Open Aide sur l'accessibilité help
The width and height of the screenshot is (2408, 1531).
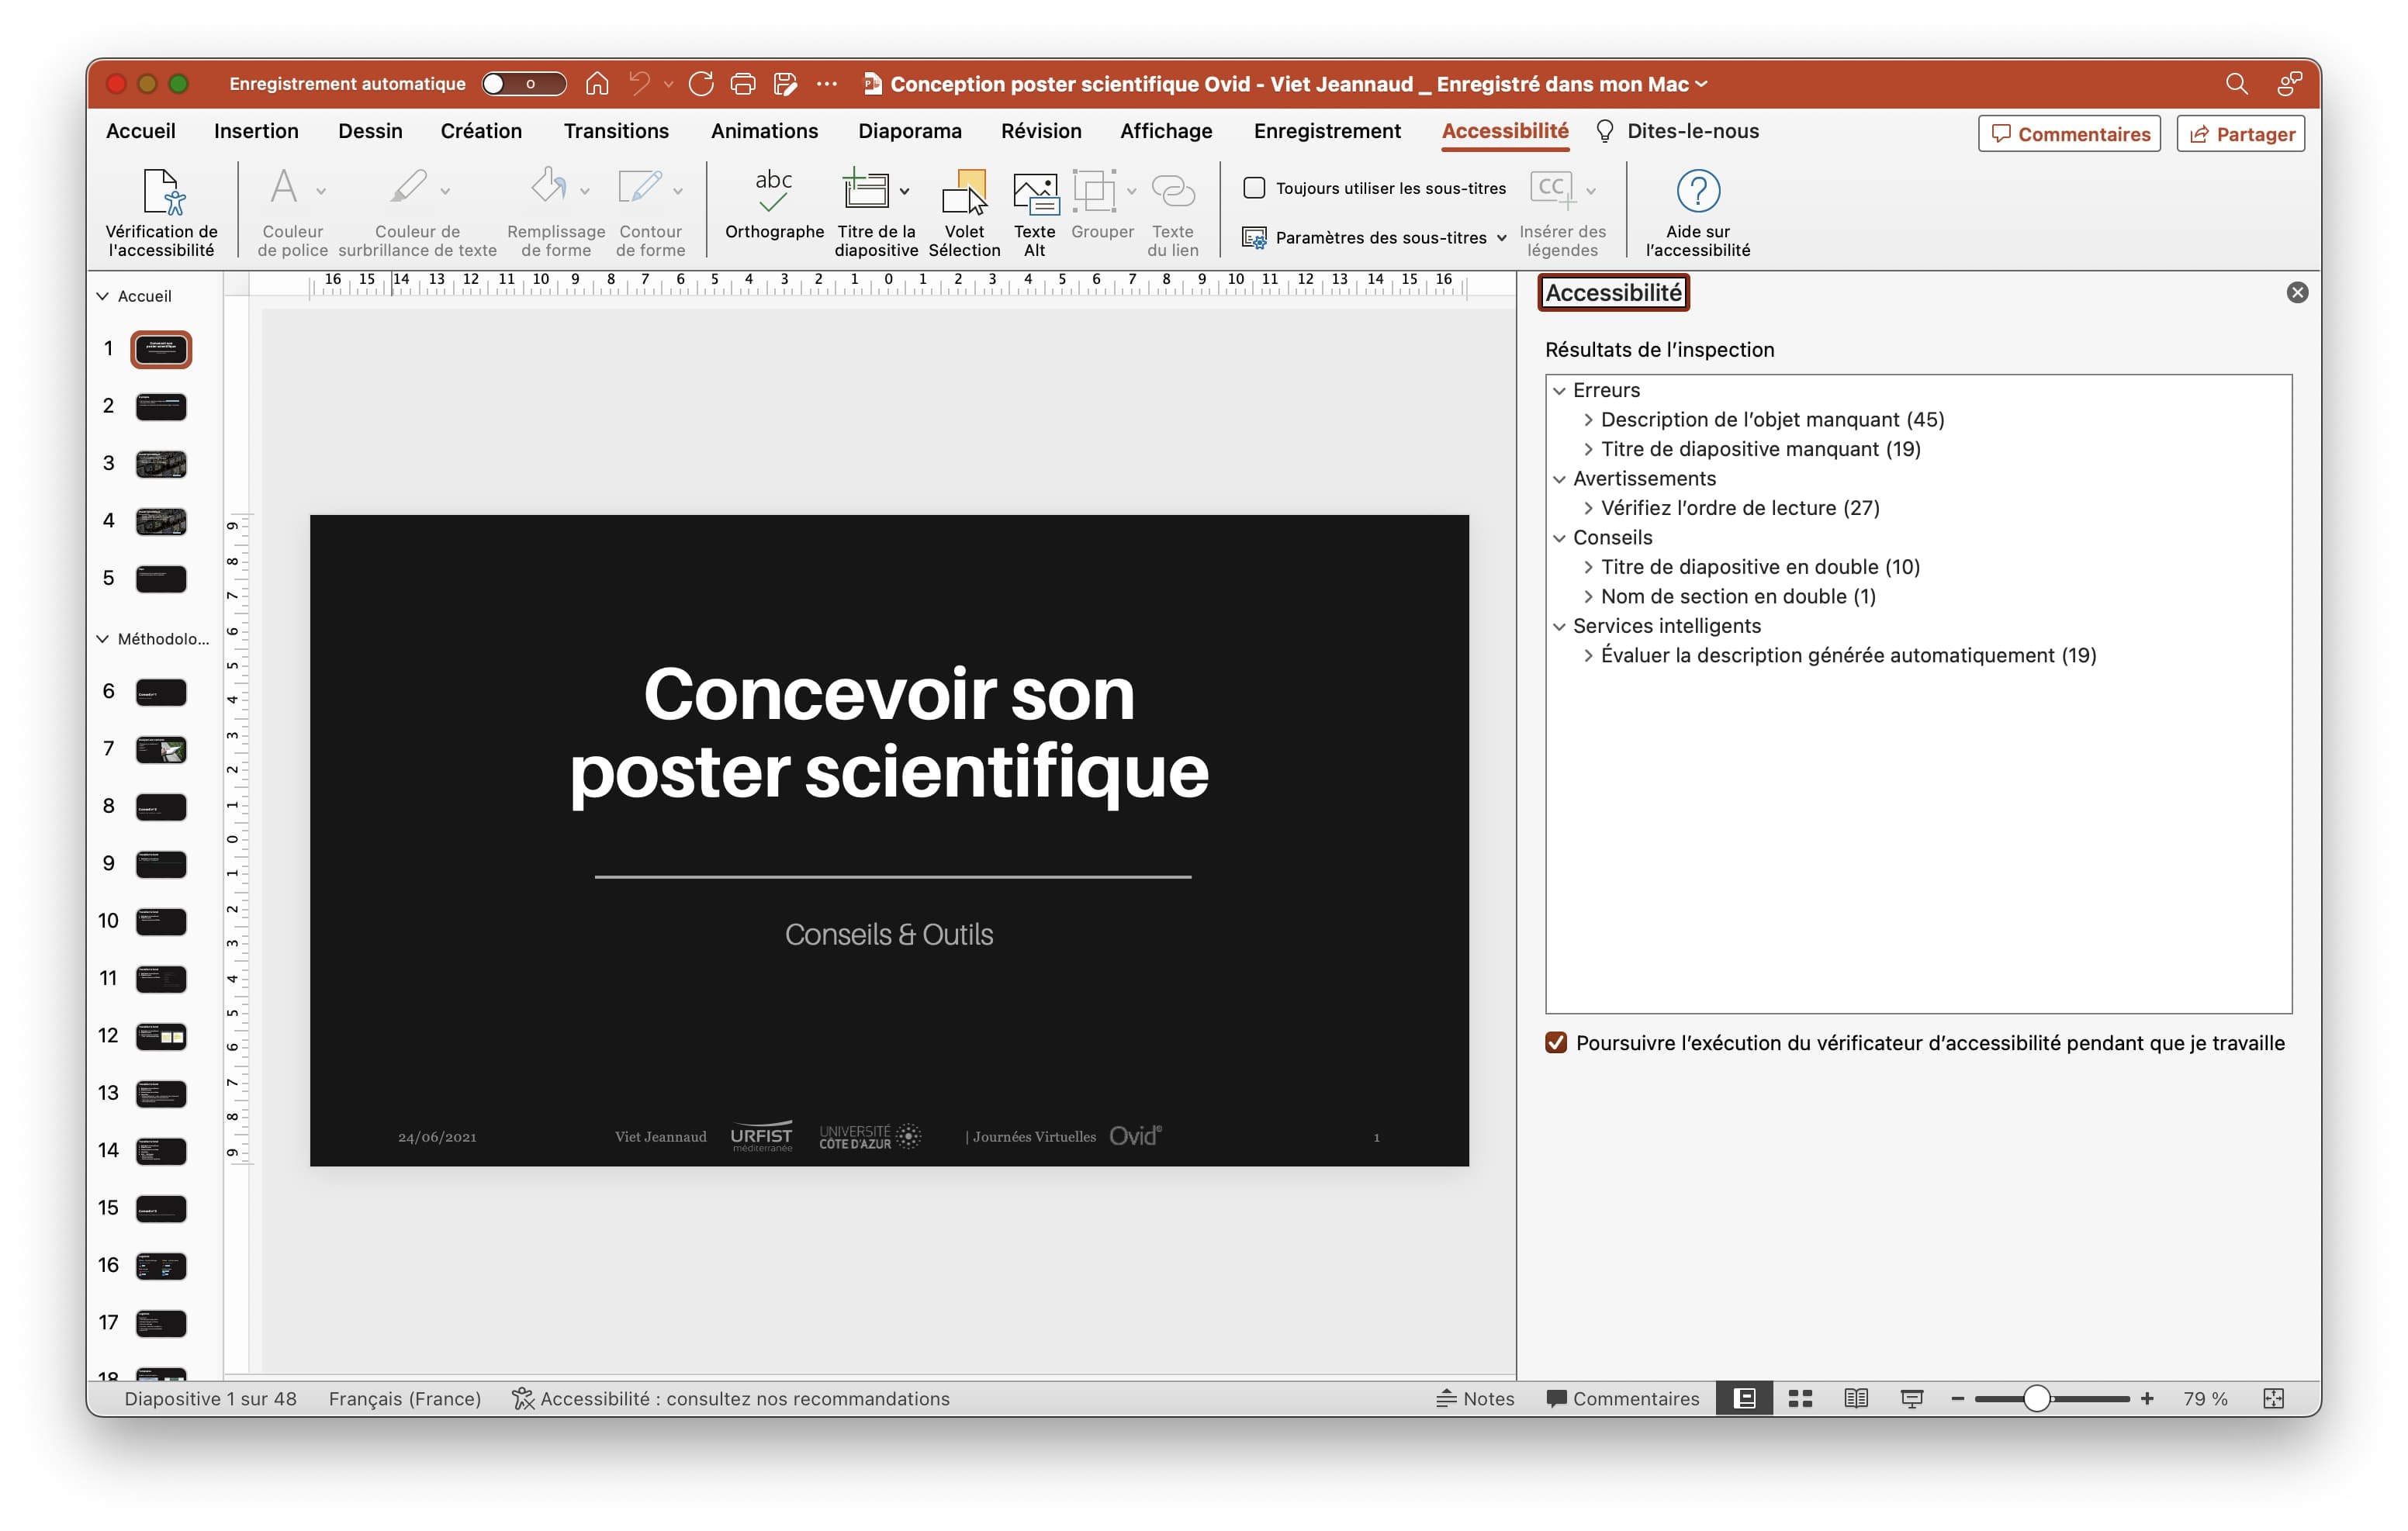[x=1697, y=192]
